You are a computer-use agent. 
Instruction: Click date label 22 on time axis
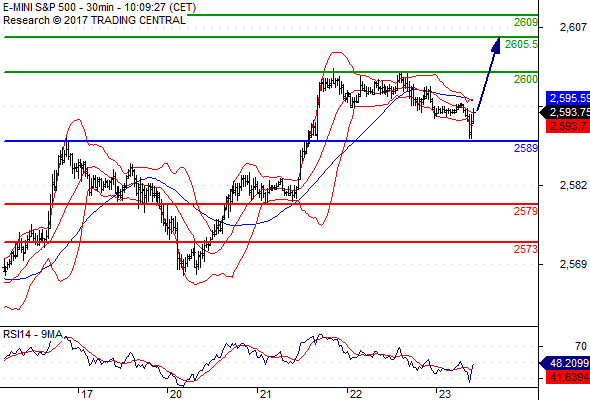click(x=356, y=394)
